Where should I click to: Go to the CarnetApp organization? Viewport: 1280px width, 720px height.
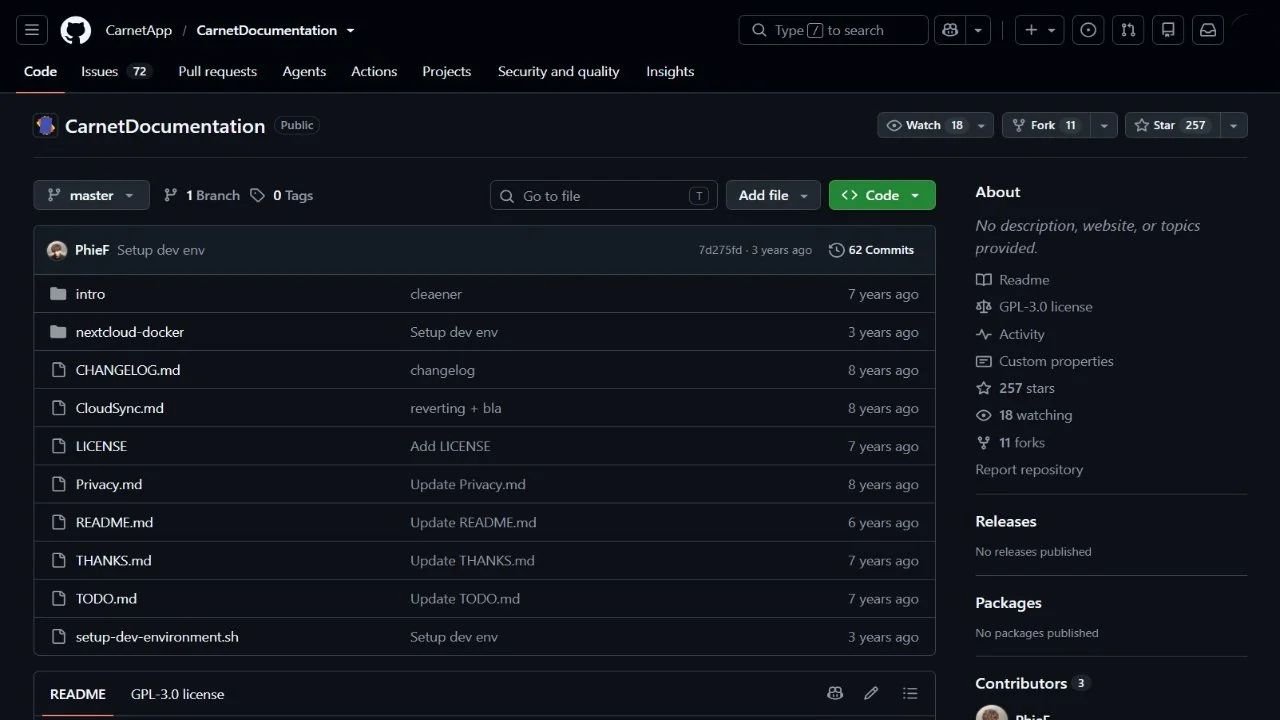pyautogui.click(x=139, y=30)
